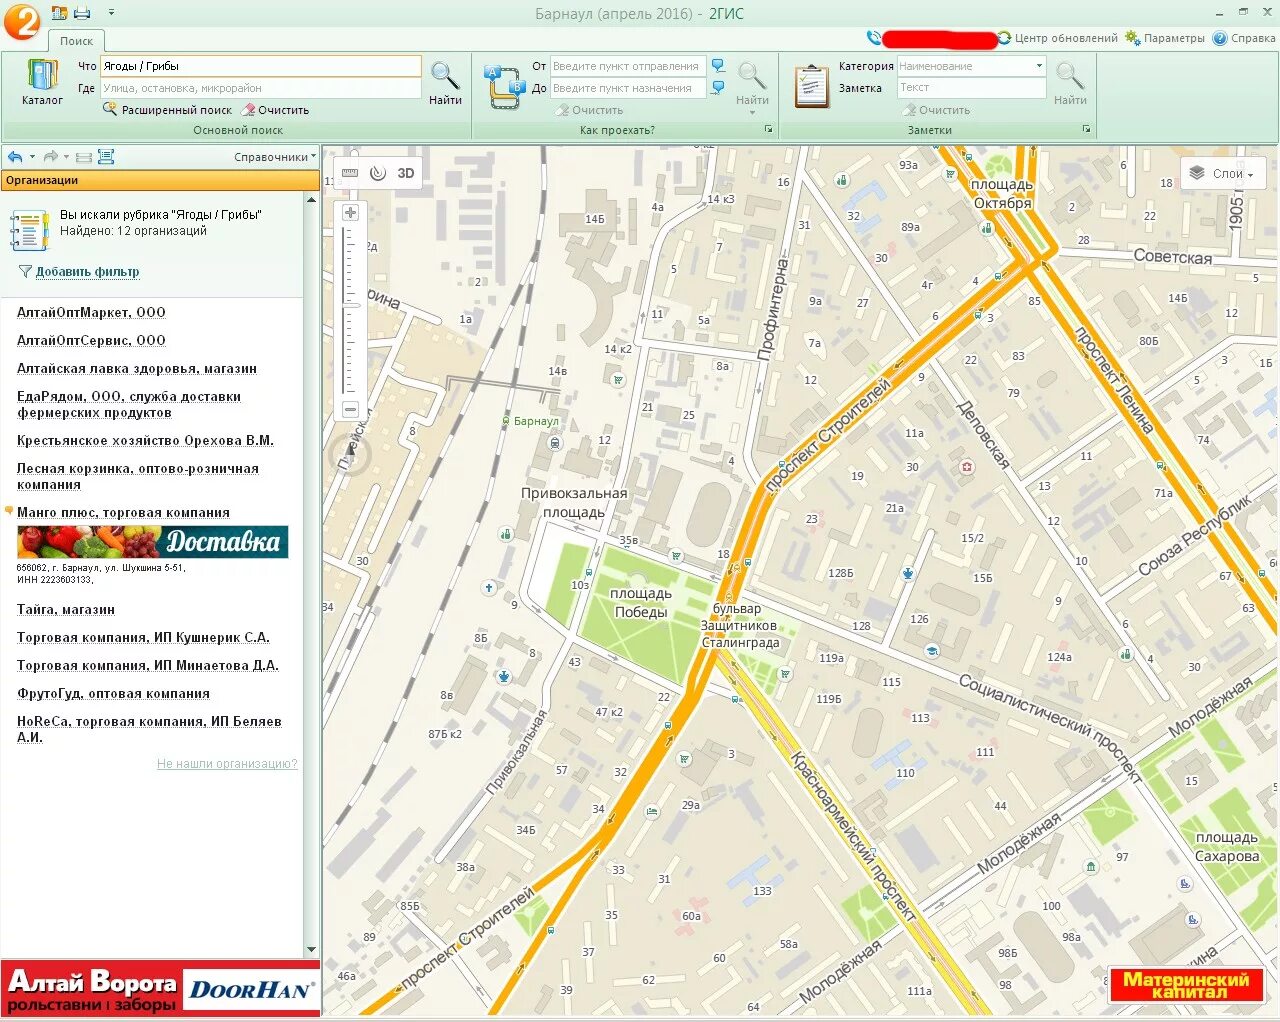Click the results list scrollbar down arrow

311,950
